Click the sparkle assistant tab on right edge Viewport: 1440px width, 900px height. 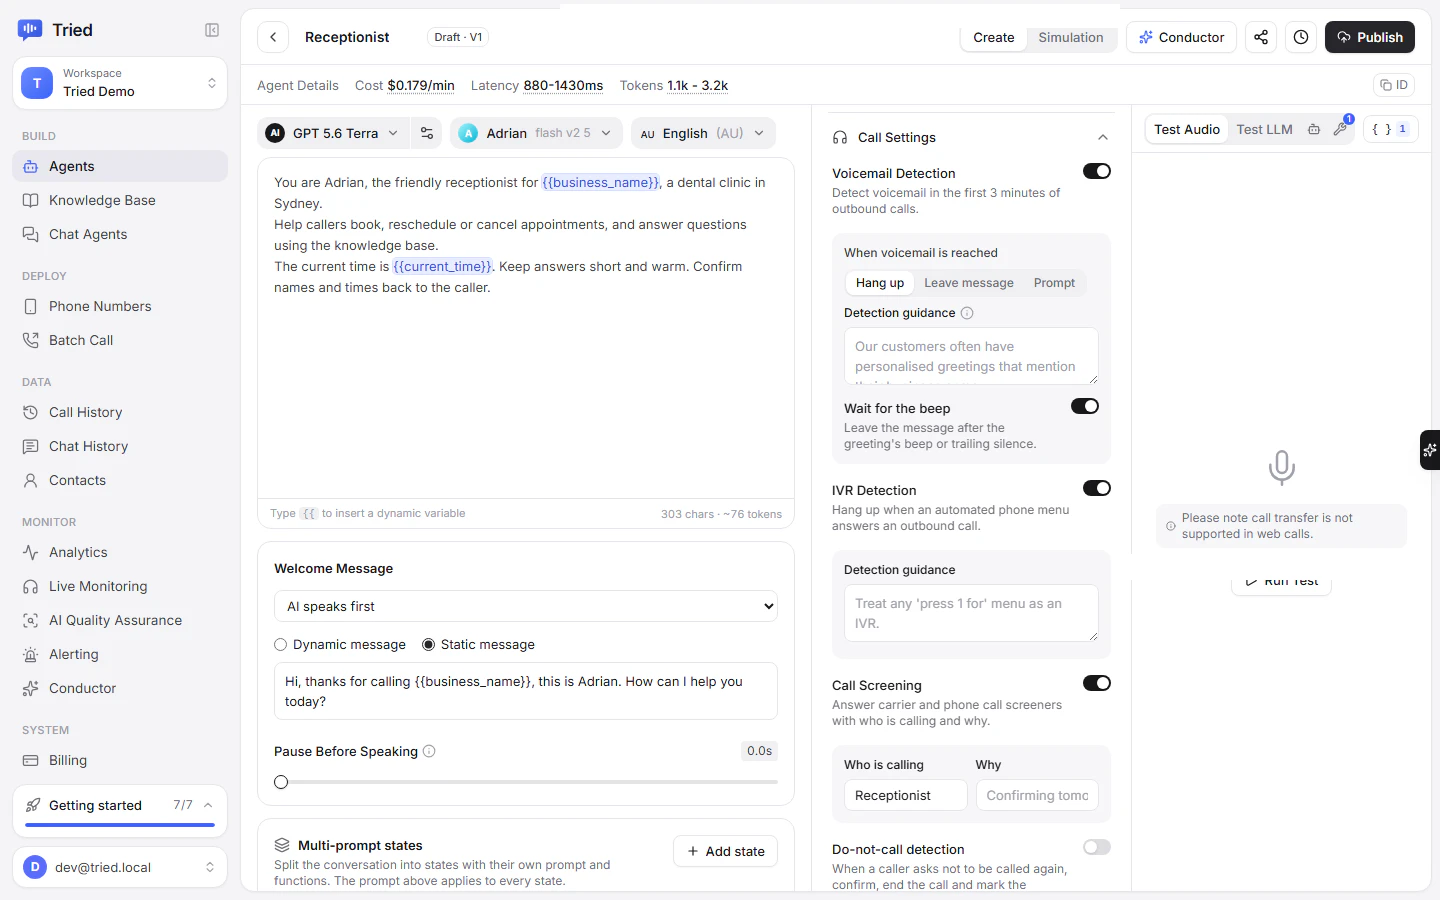tap(1430, 450)
